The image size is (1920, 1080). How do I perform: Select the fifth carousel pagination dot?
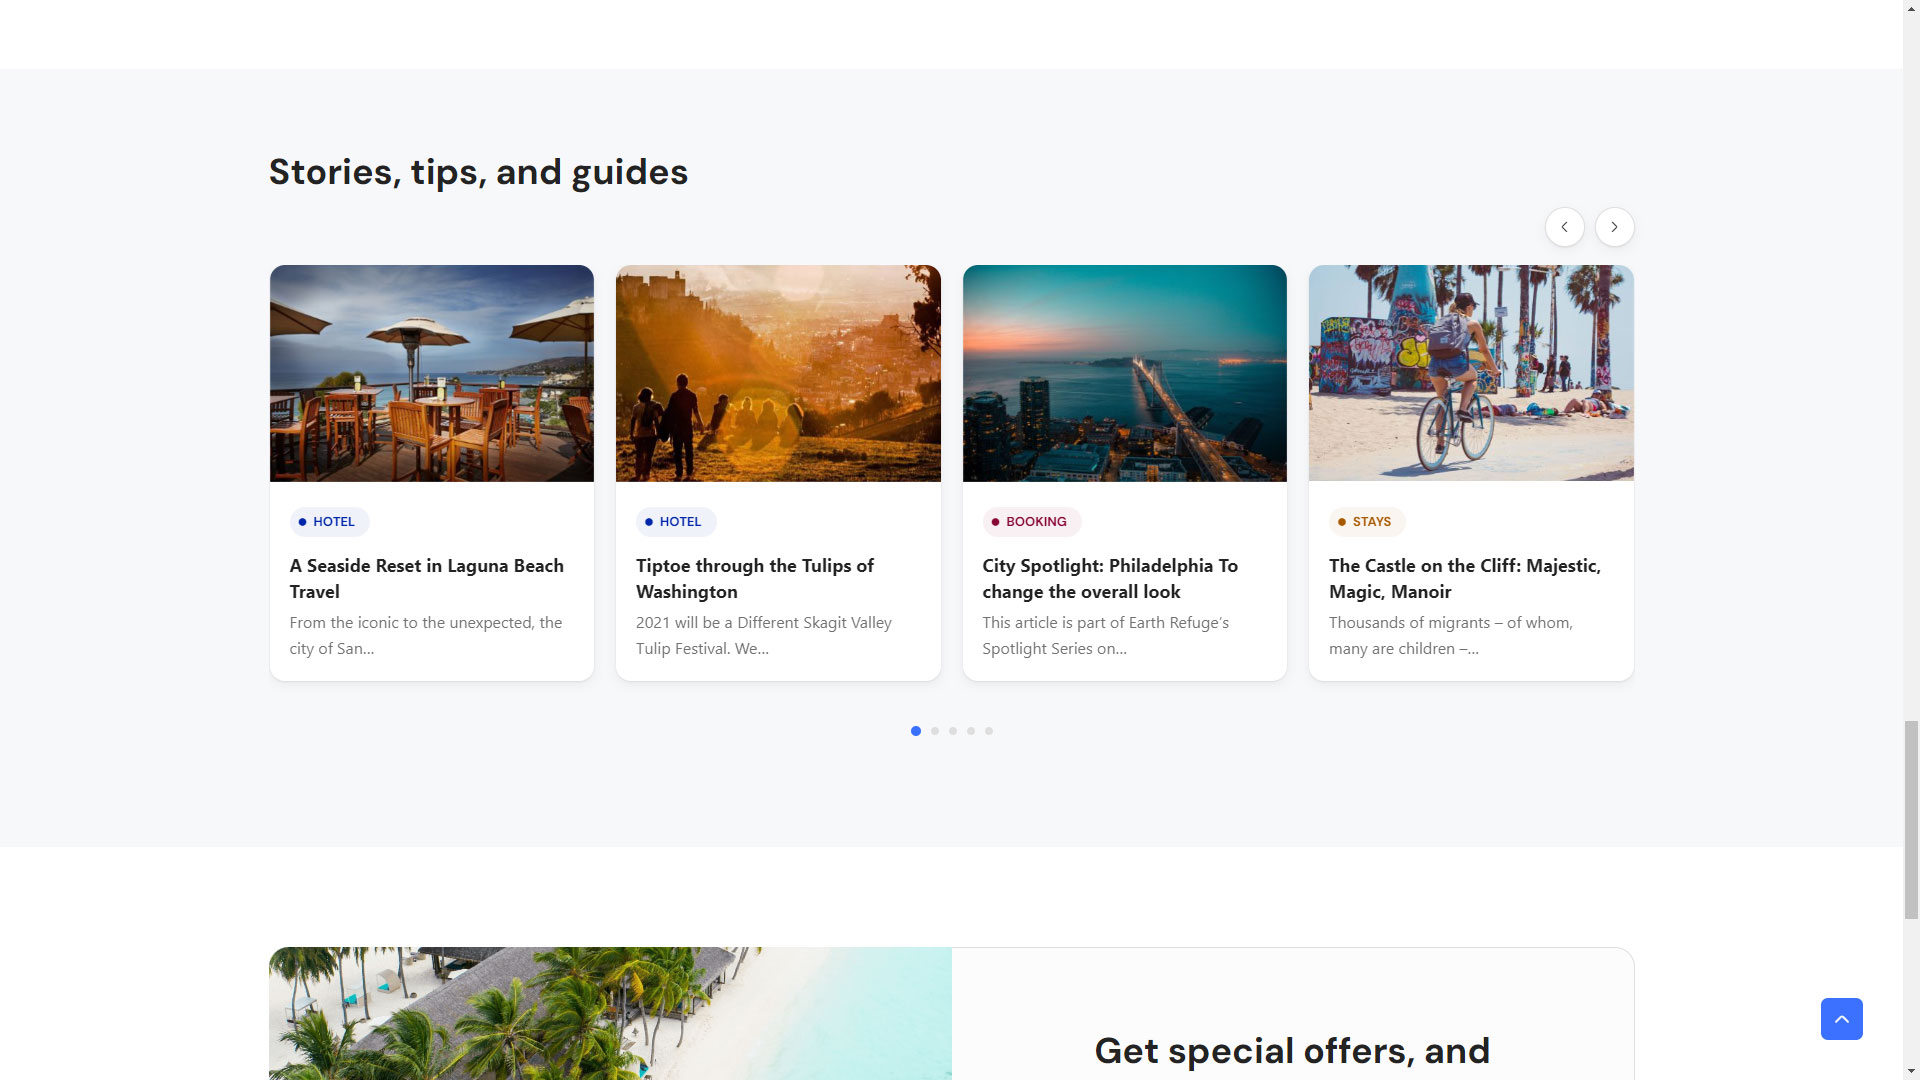point(989,731)
